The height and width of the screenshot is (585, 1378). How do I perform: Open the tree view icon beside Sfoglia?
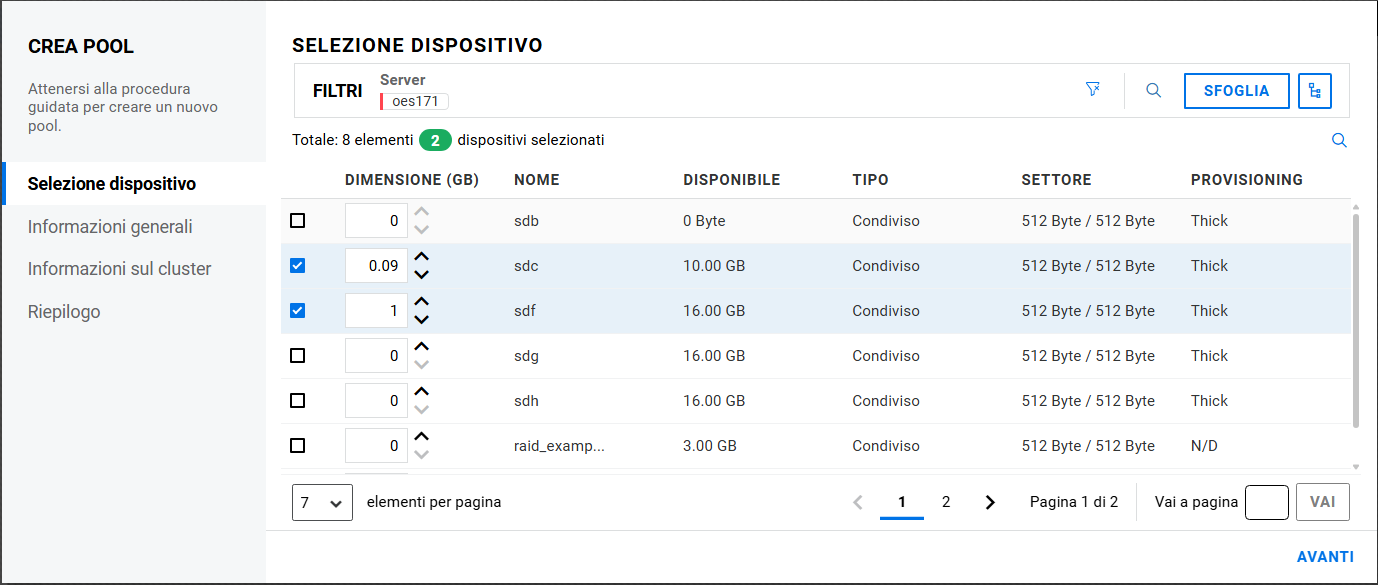[1315, 91]
